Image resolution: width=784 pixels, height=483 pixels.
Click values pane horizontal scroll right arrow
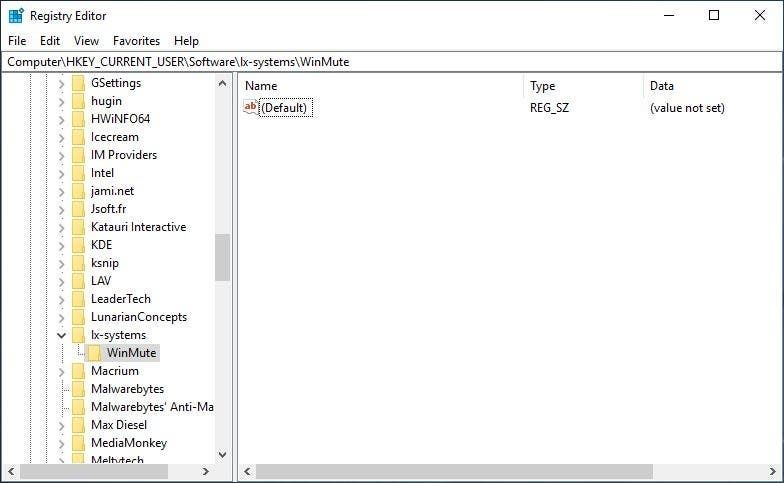[x=772, y=471]
